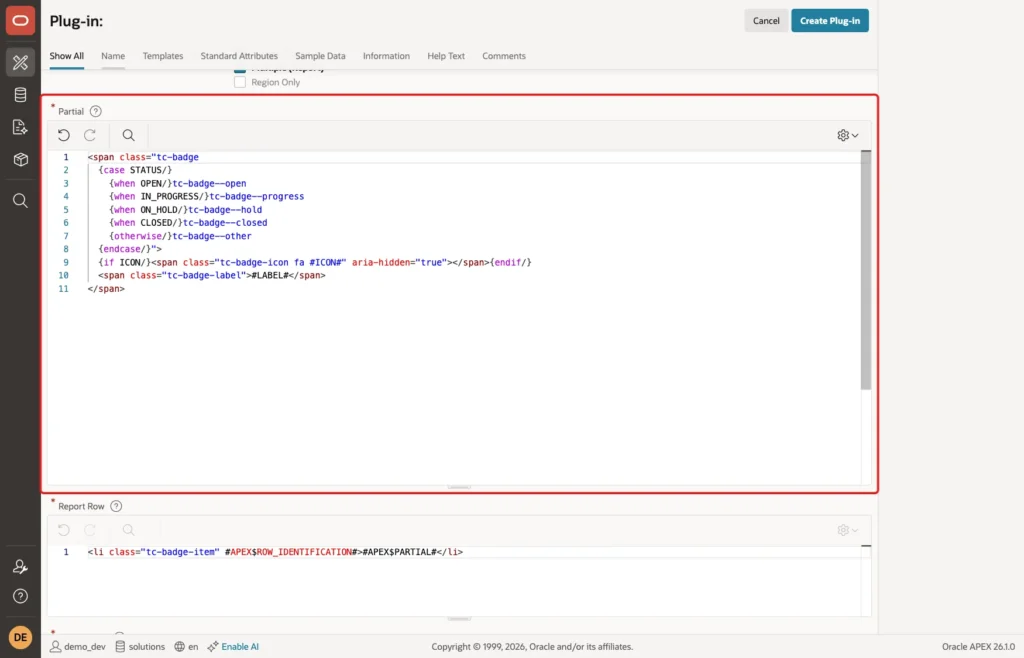This screenshot has width=1024, height=658.
Task: Open the Administration user-wrench sidebar icon
Action: (x=20, y=567)
